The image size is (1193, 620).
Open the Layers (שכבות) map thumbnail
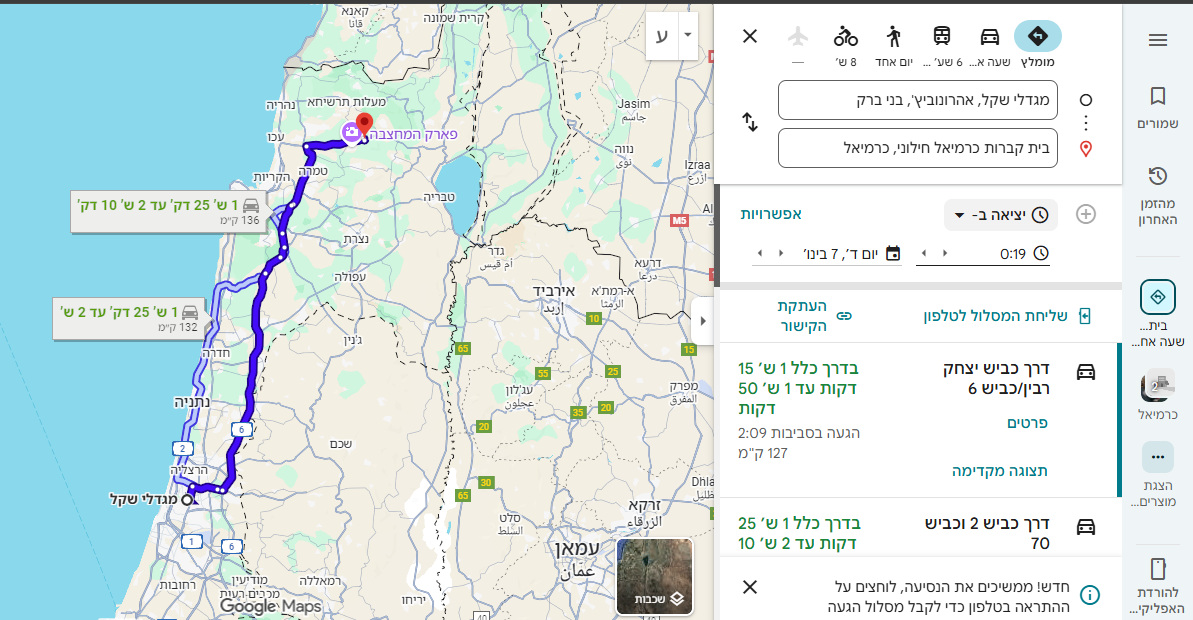(x=655, y=577)
